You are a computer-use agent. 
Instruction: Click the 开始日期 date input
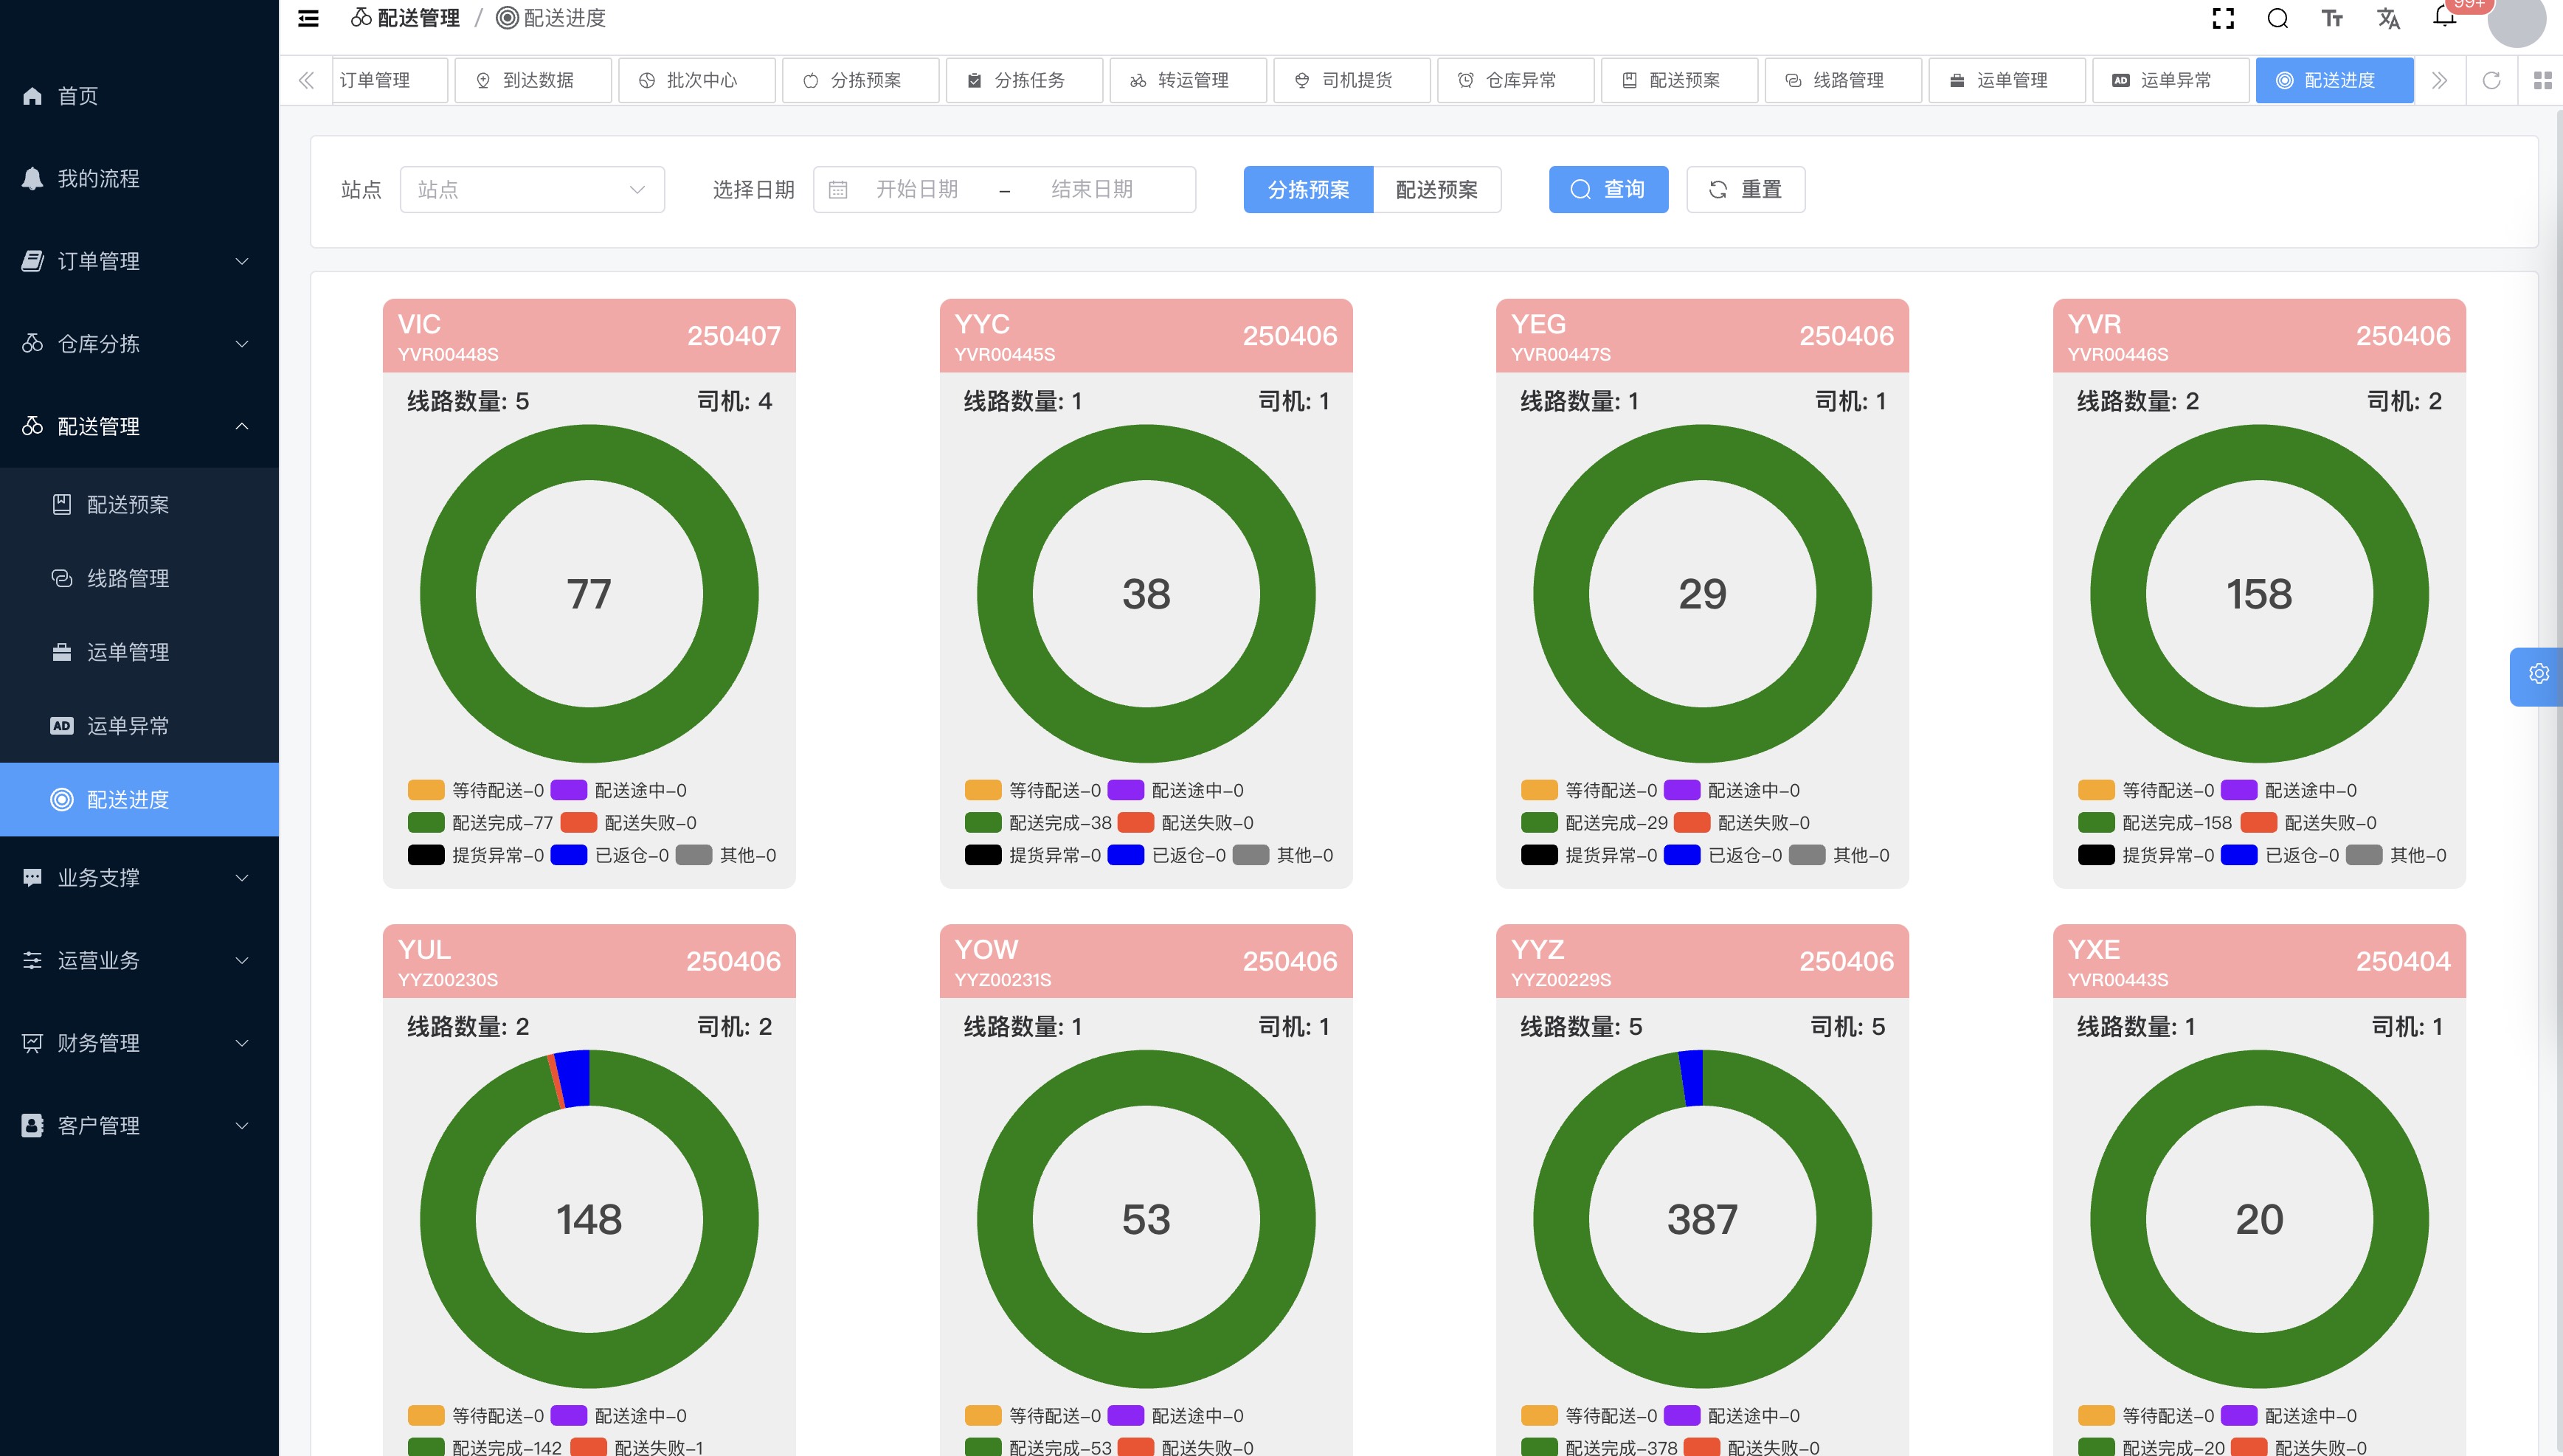(x=916, y=189)
